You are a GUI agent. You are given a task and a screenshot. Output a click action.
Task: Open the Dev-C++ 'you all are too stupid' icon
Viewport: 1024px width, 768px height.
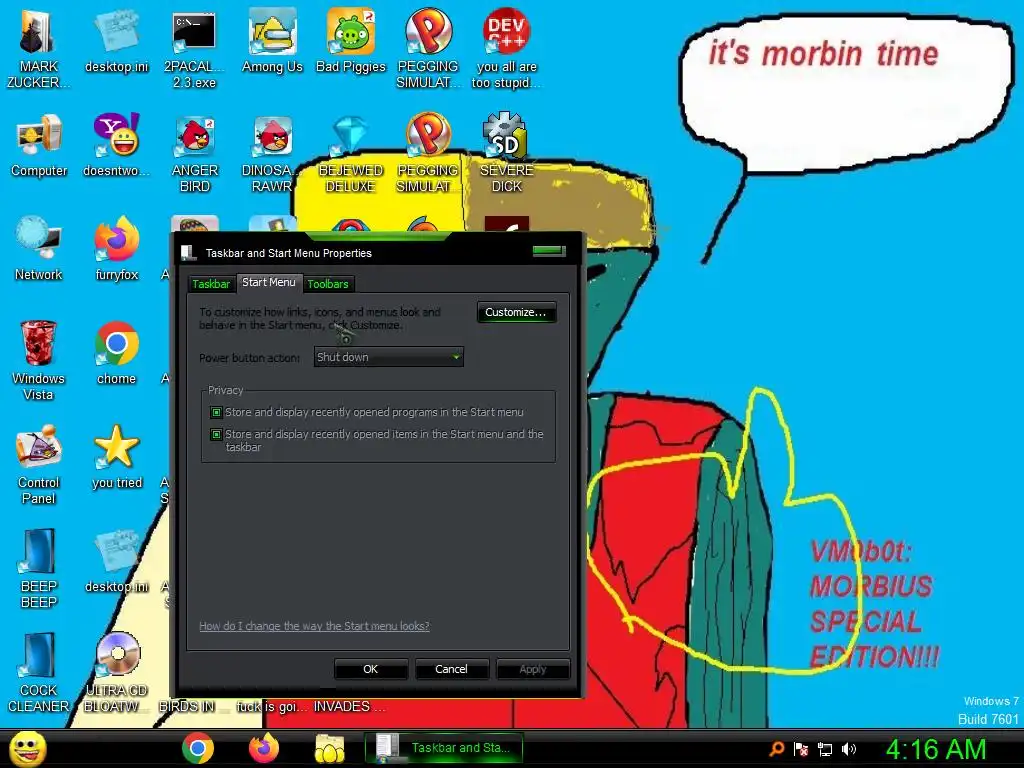tap(506, 47)
